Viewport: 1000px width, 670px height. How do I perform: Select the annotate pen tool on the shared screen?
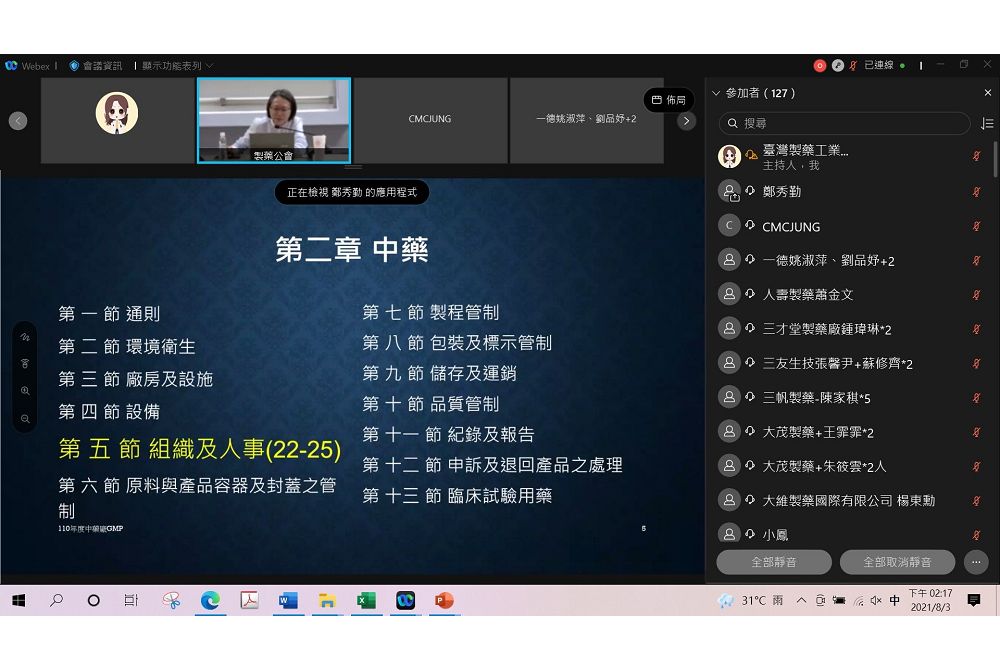coord(25,338)
